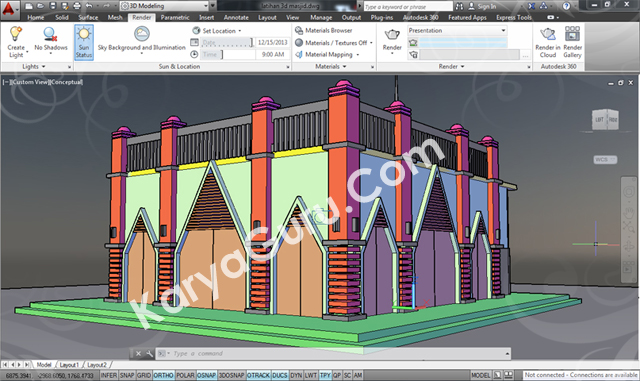
Task: Click the MODEL button in status bar
Action: point(481,375)
